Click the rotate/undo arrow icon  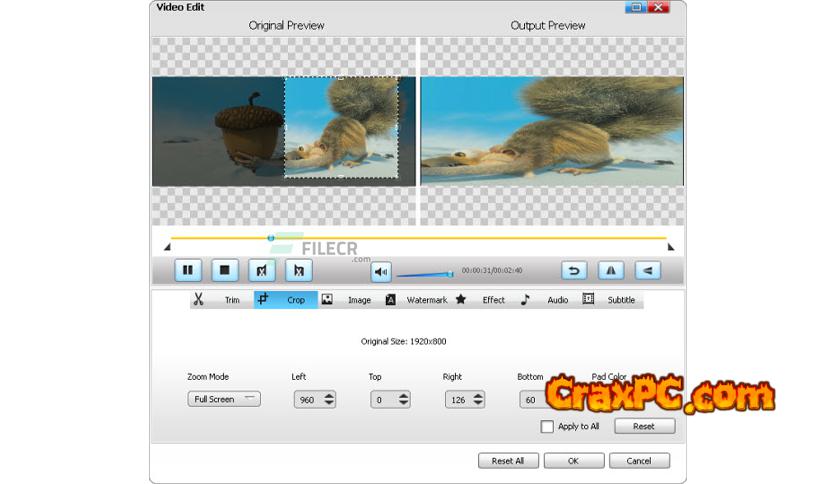point(573,270)
